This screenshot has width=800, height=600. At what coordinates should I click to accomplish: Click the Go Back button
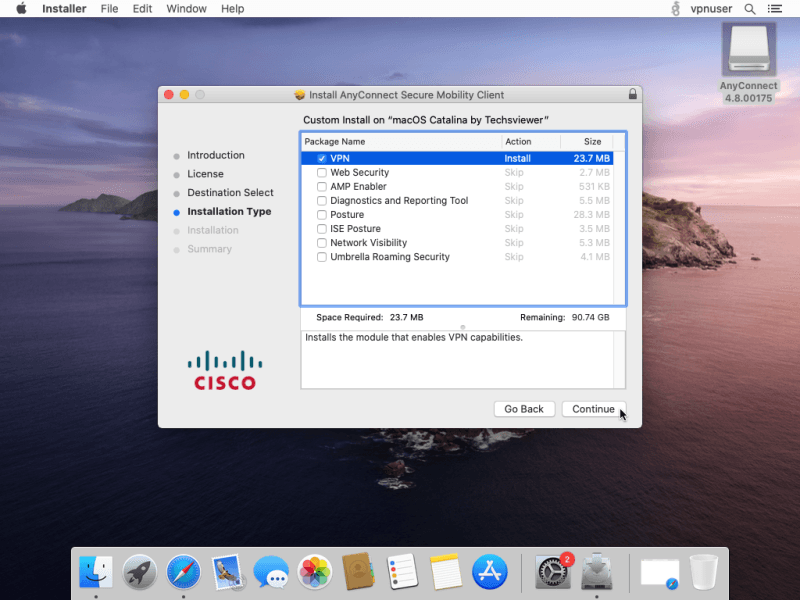pos(524,409)
